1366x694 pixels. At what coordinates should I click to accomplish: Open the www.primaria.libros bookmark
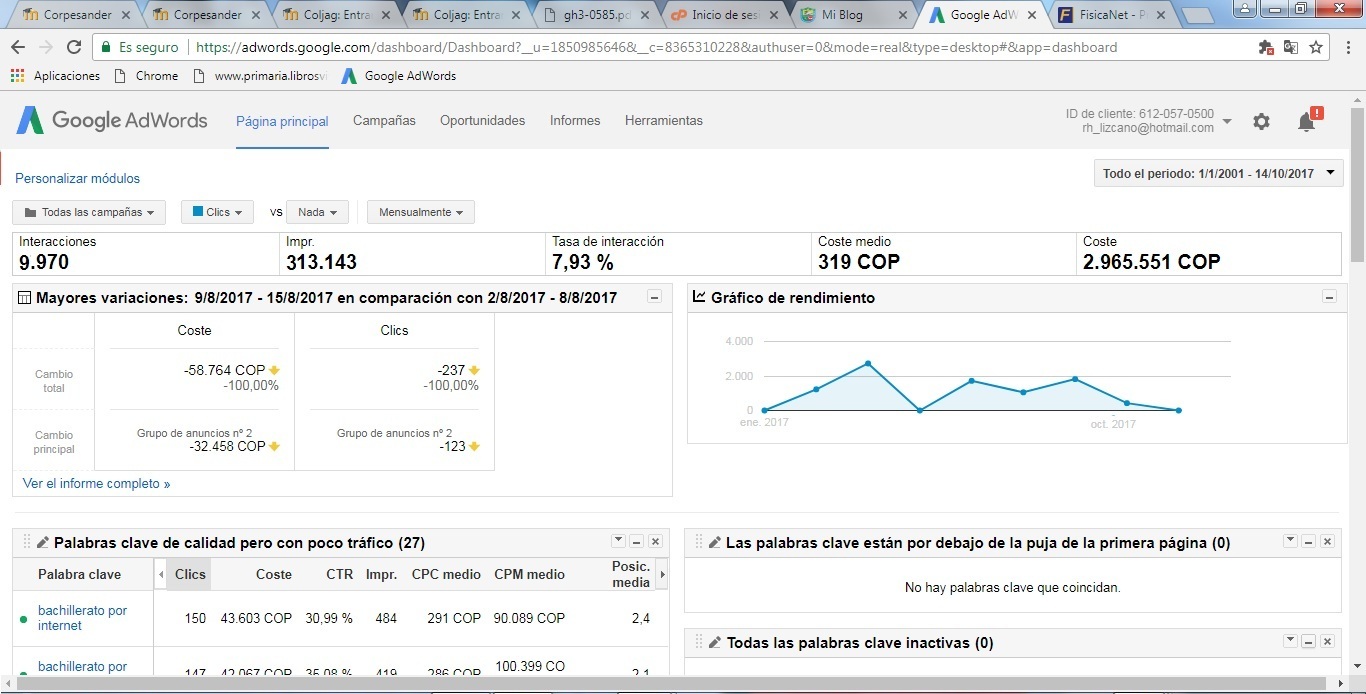coord(259,76)
